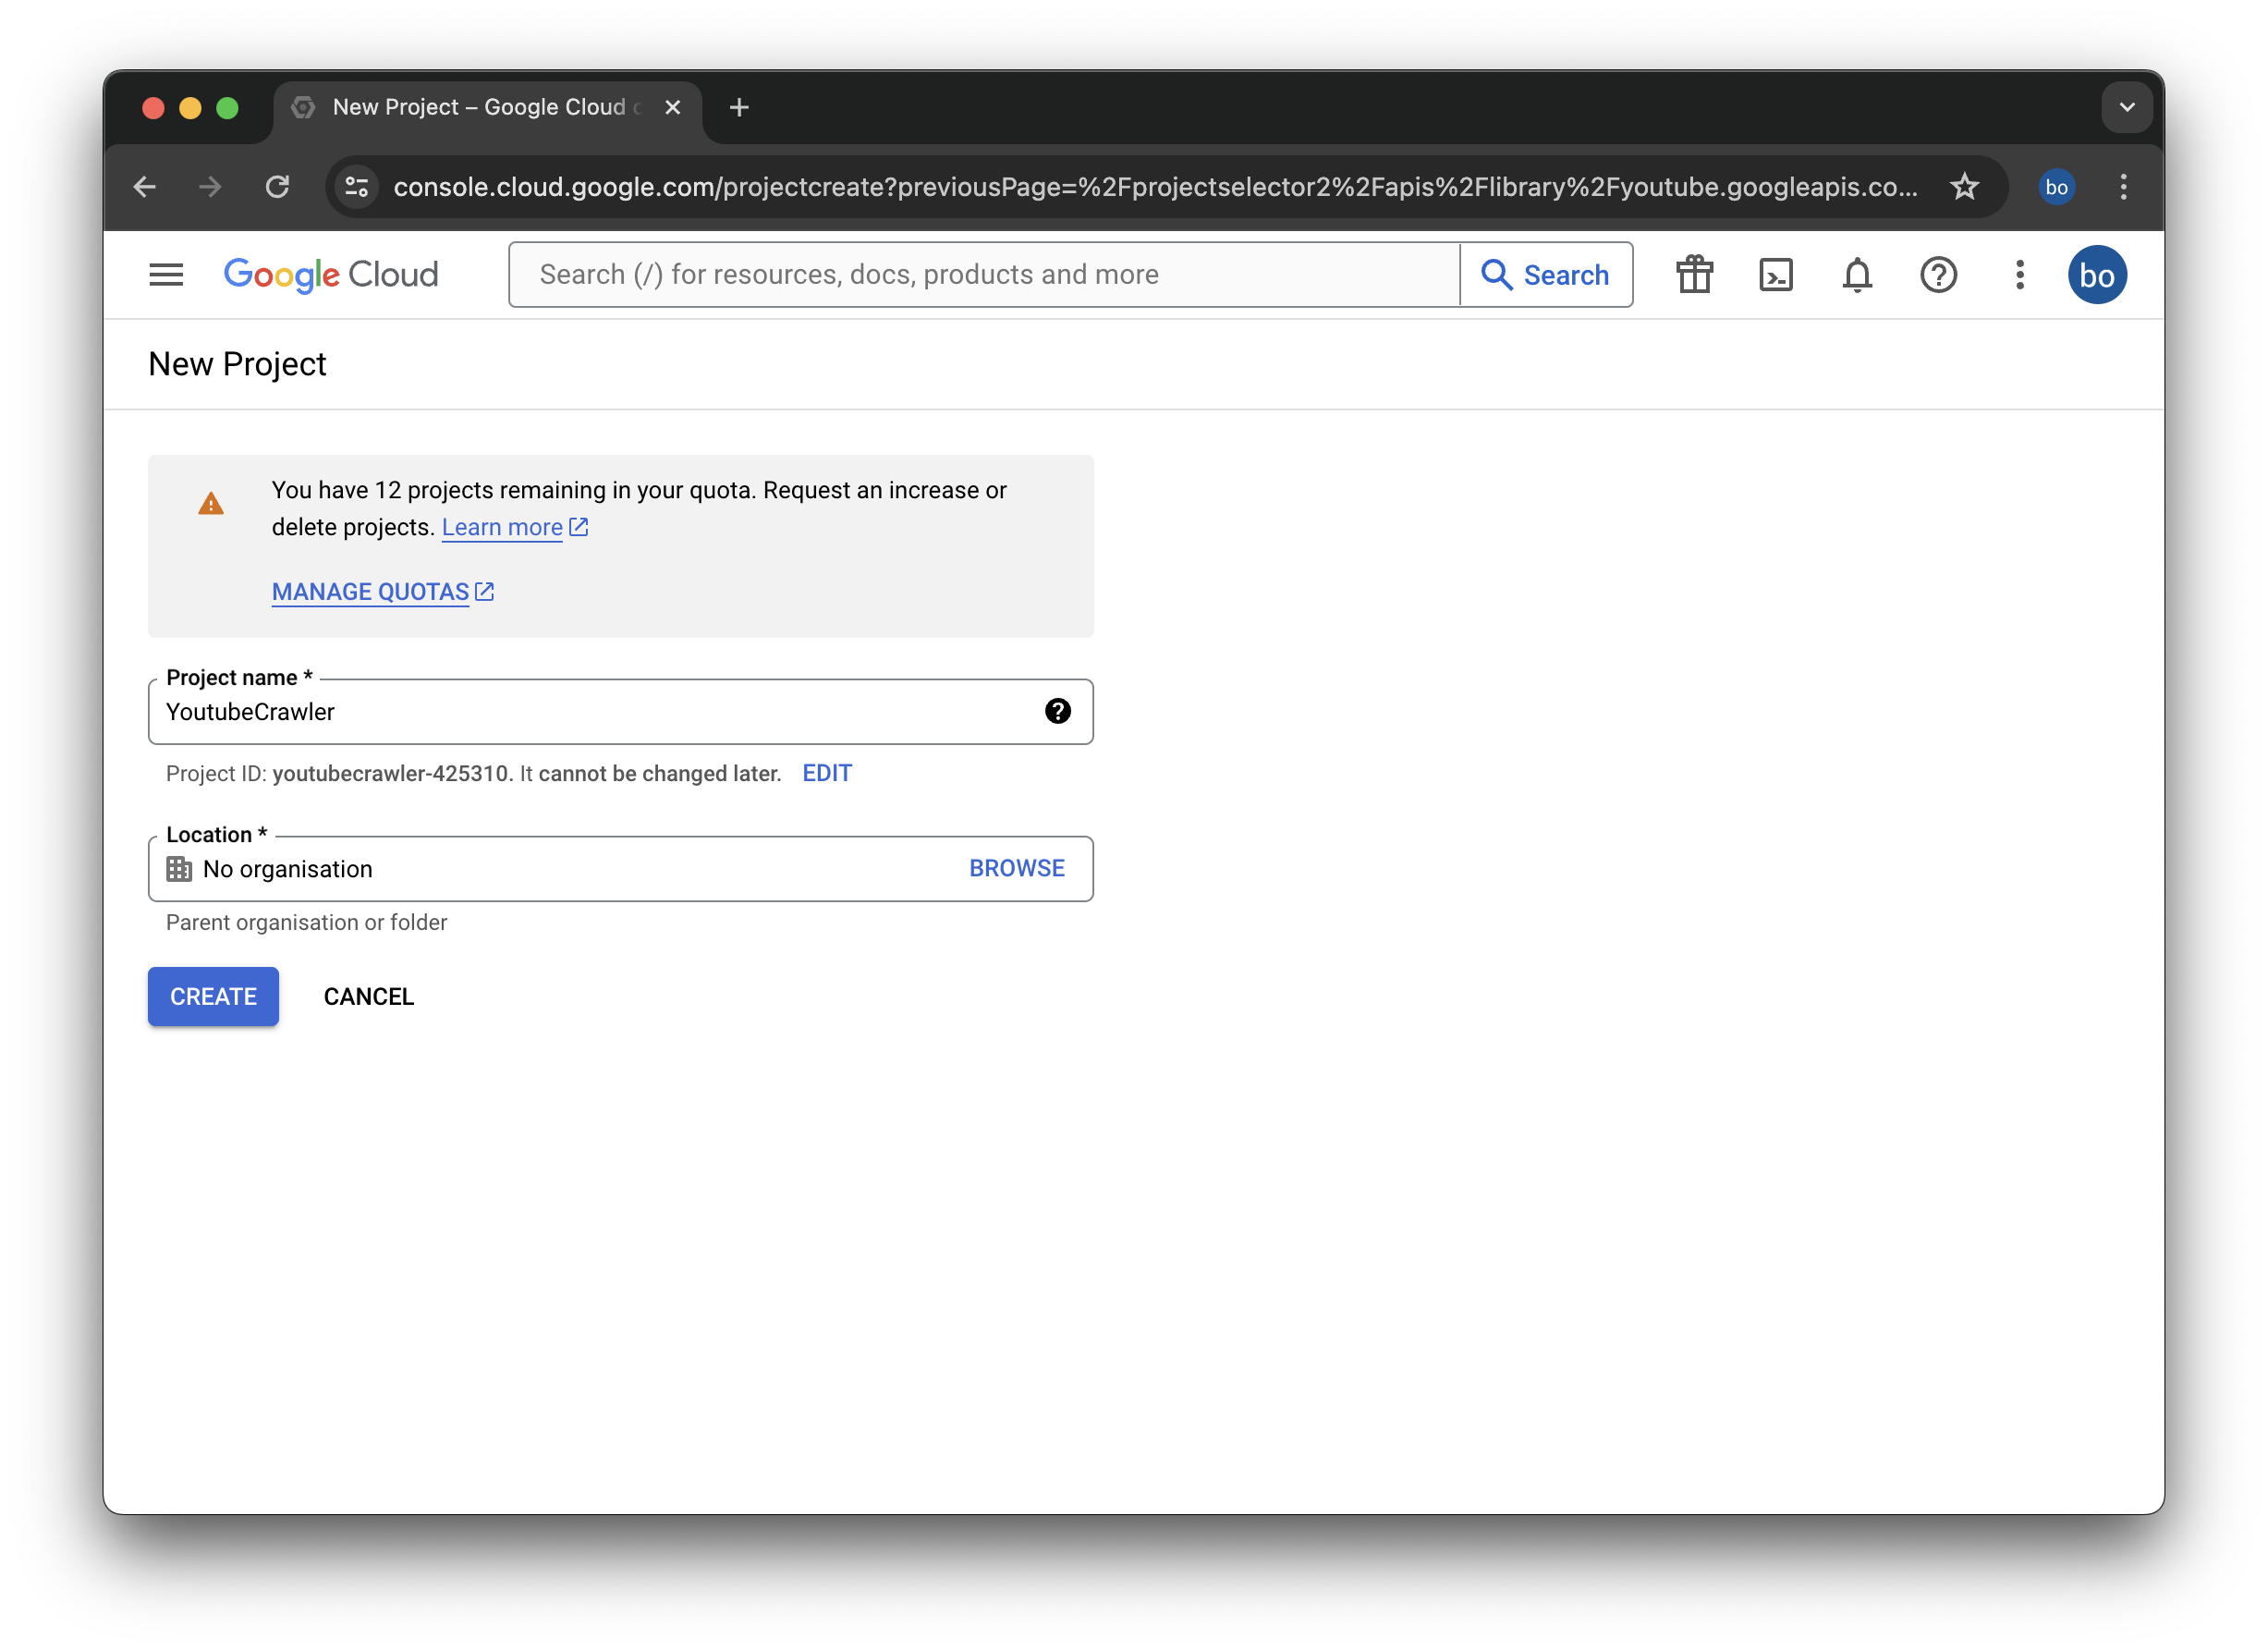Bookmark this page with the star icon

[x=1964, y=187]
